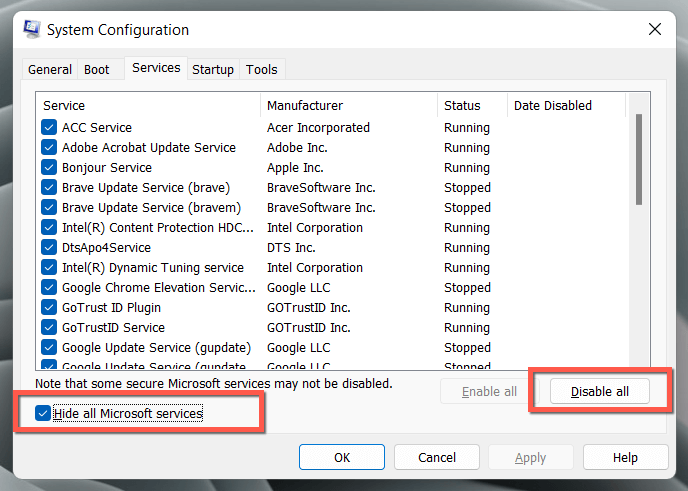Close the System Configuration window
688x491 pixels.
click(655, 30)
